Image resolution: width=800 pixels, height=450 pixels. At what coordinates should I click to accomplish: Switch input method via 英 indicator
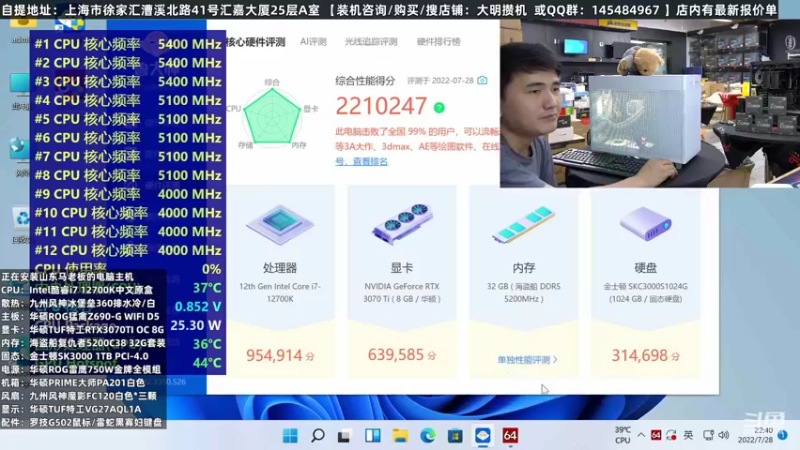[688, 435]
